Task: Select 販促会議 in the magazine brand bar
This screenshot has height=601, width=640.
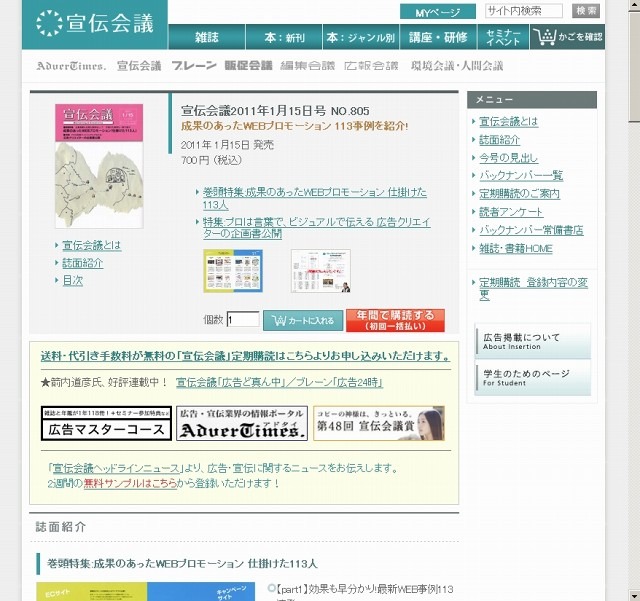Action: point(248,66)
